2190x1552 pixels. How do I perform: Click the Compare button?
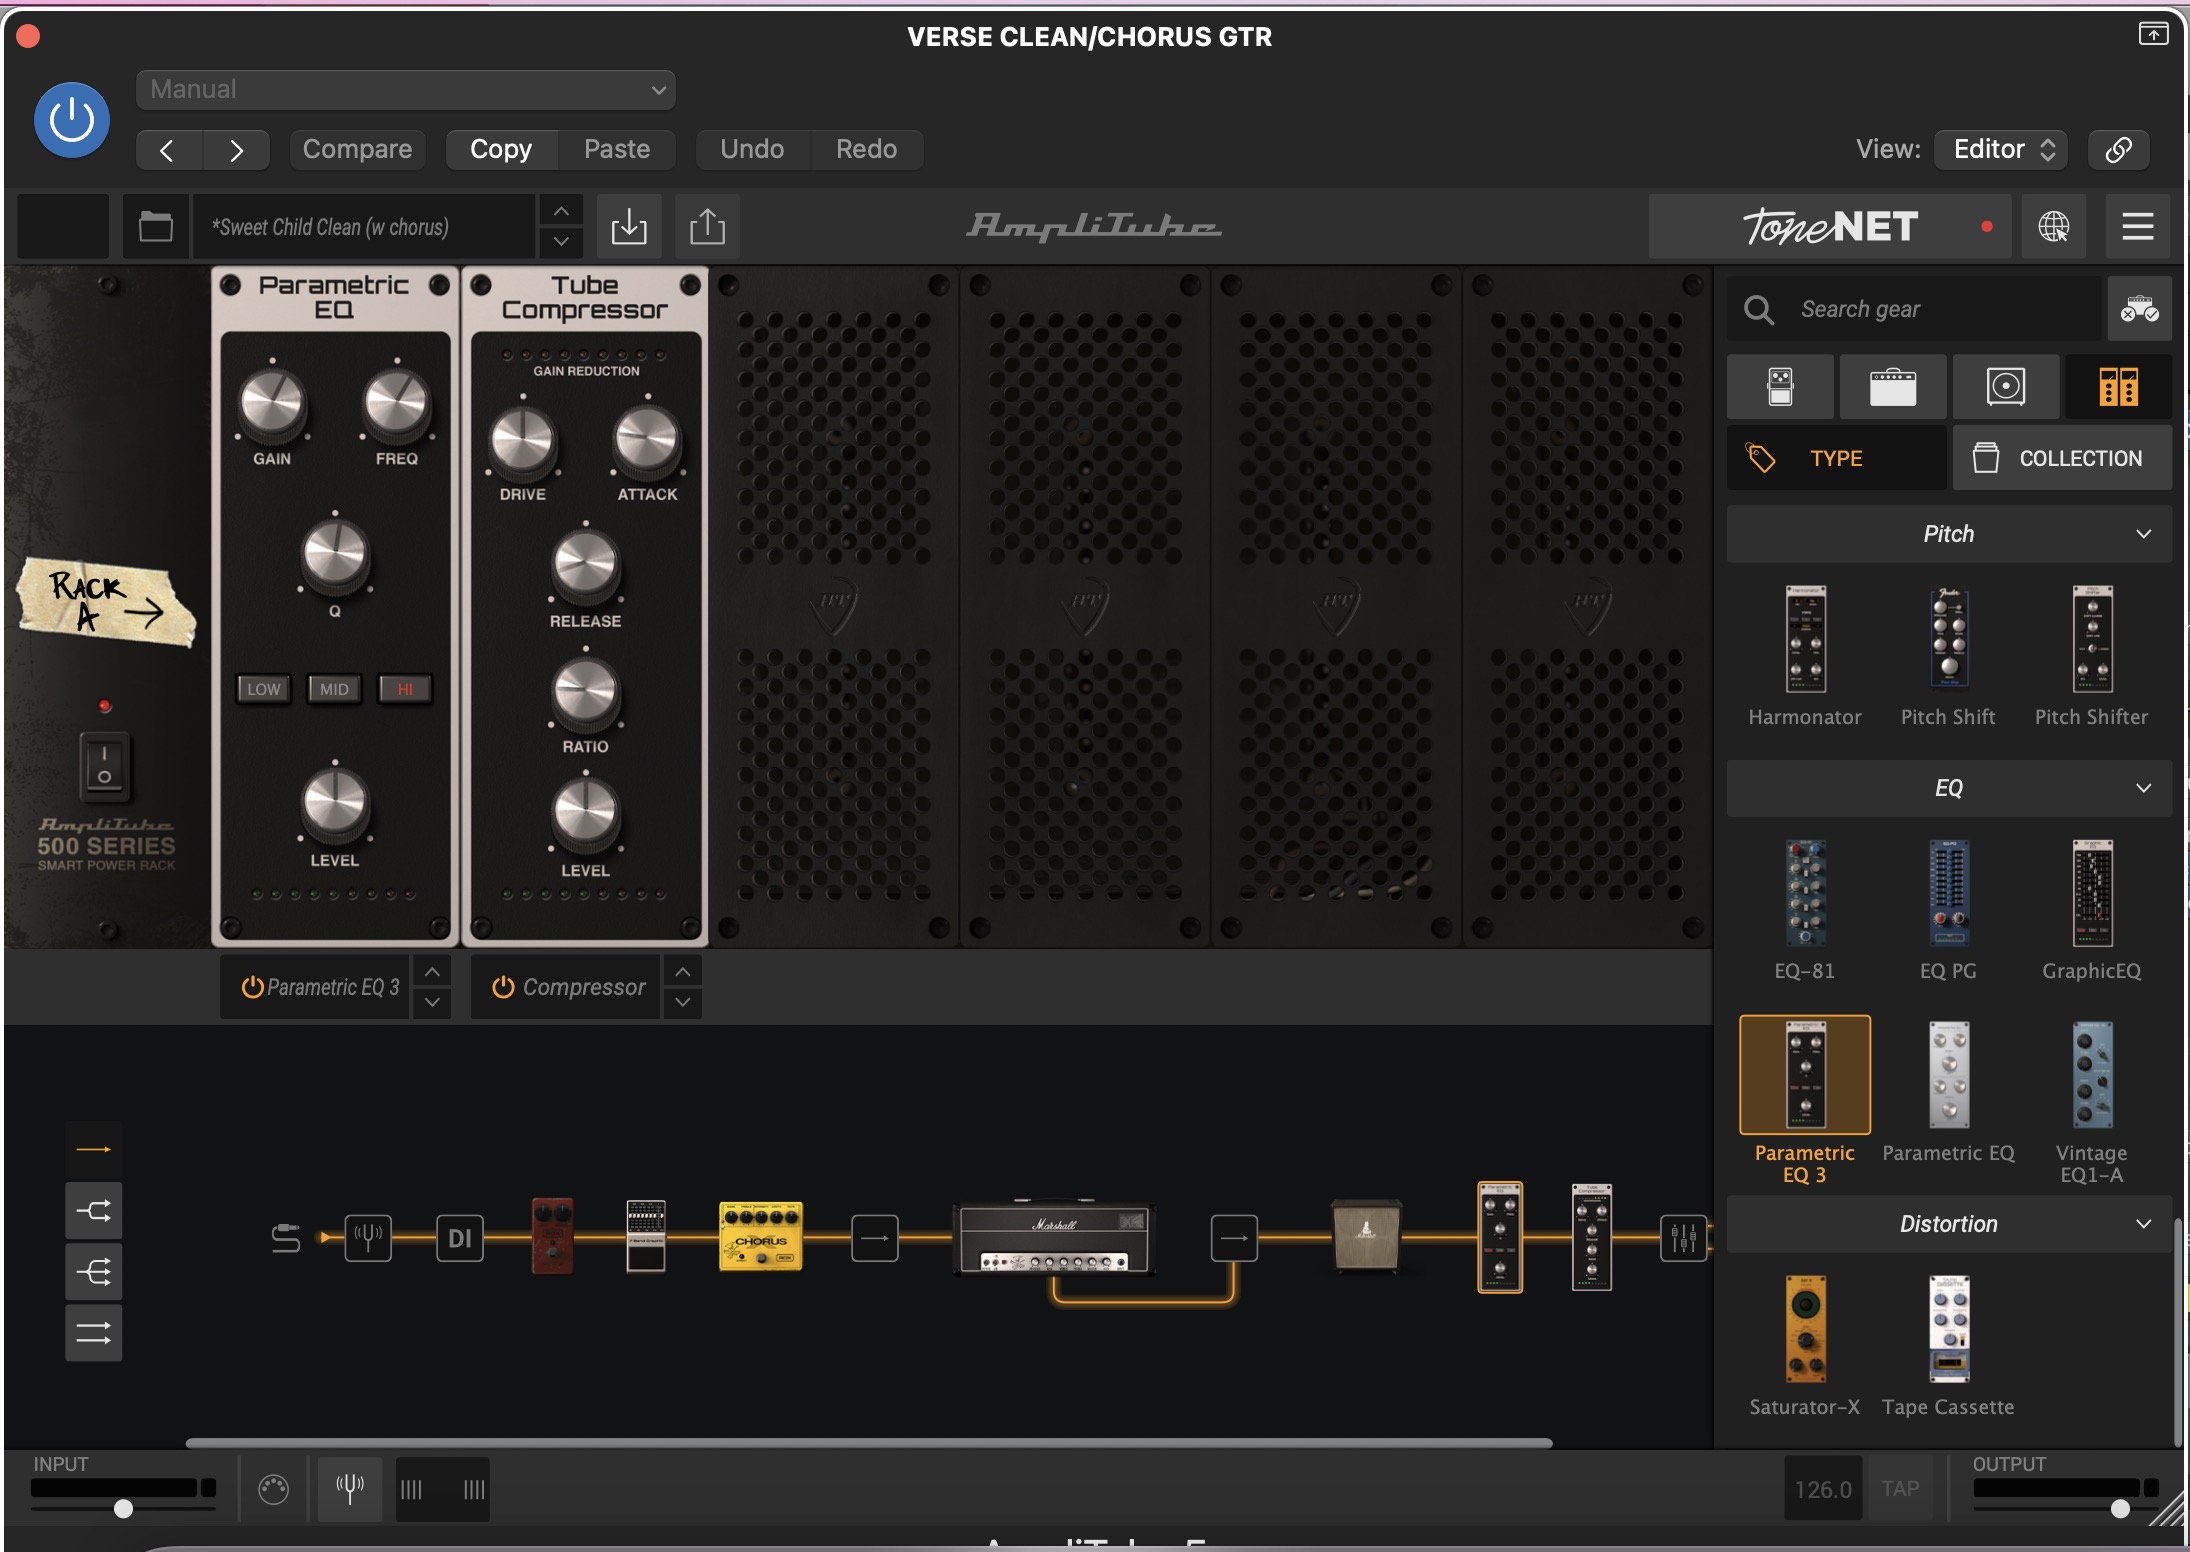(357, 149)
